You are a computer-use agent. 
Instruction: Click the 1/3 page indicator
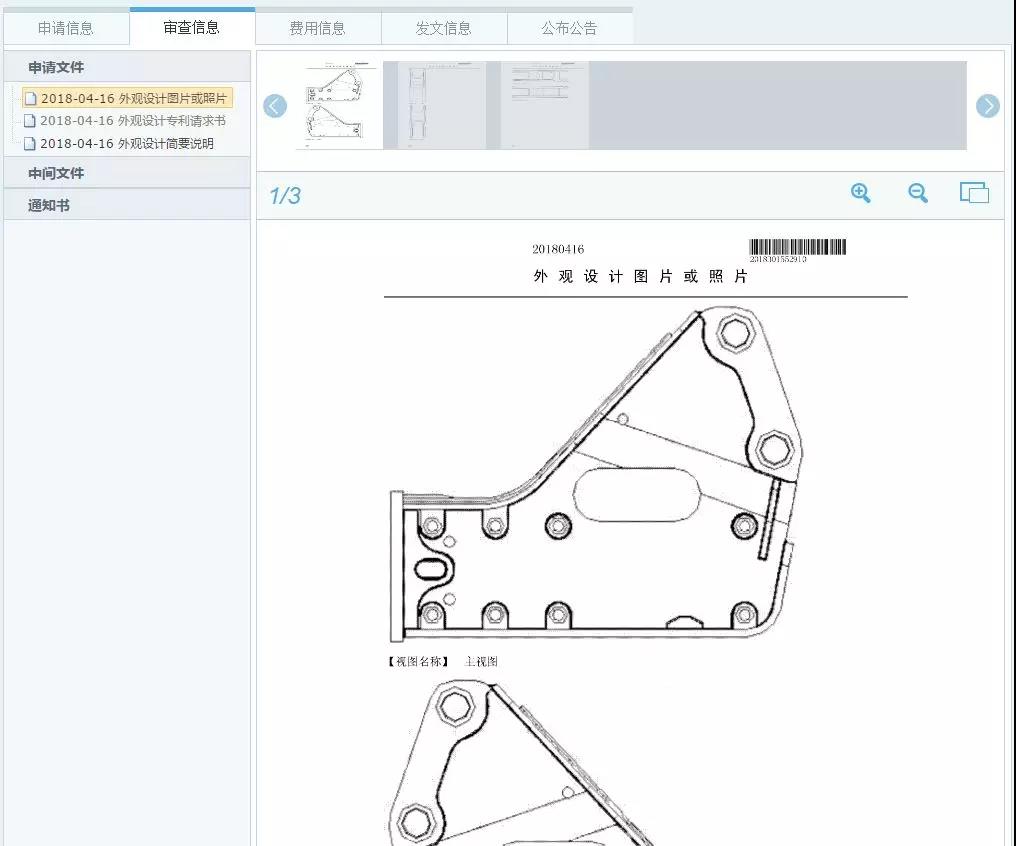point(285,196)
